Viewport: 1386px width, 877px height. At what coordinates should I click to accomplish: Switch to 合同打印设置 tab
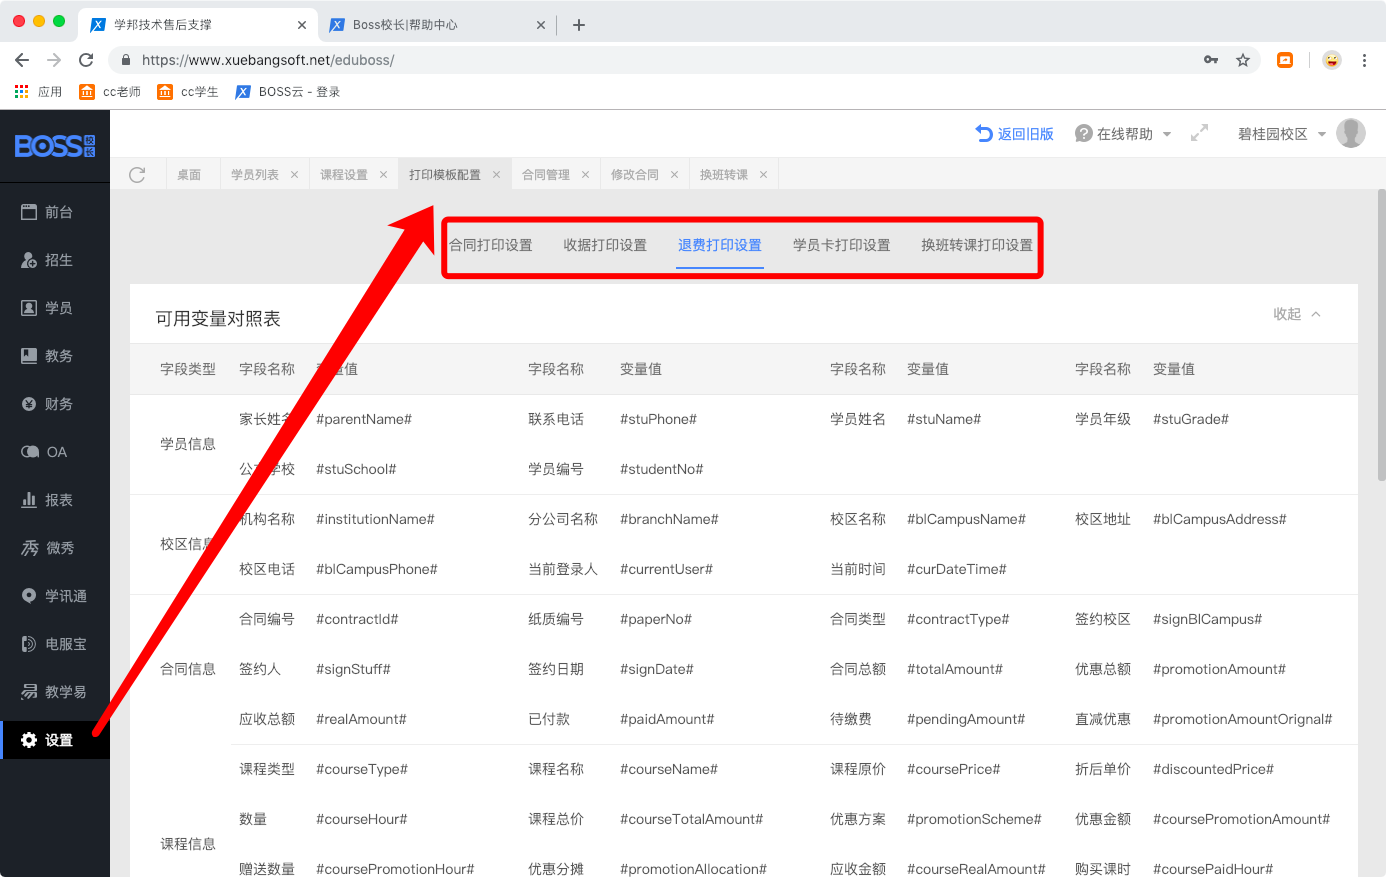[x=491, y=245]
